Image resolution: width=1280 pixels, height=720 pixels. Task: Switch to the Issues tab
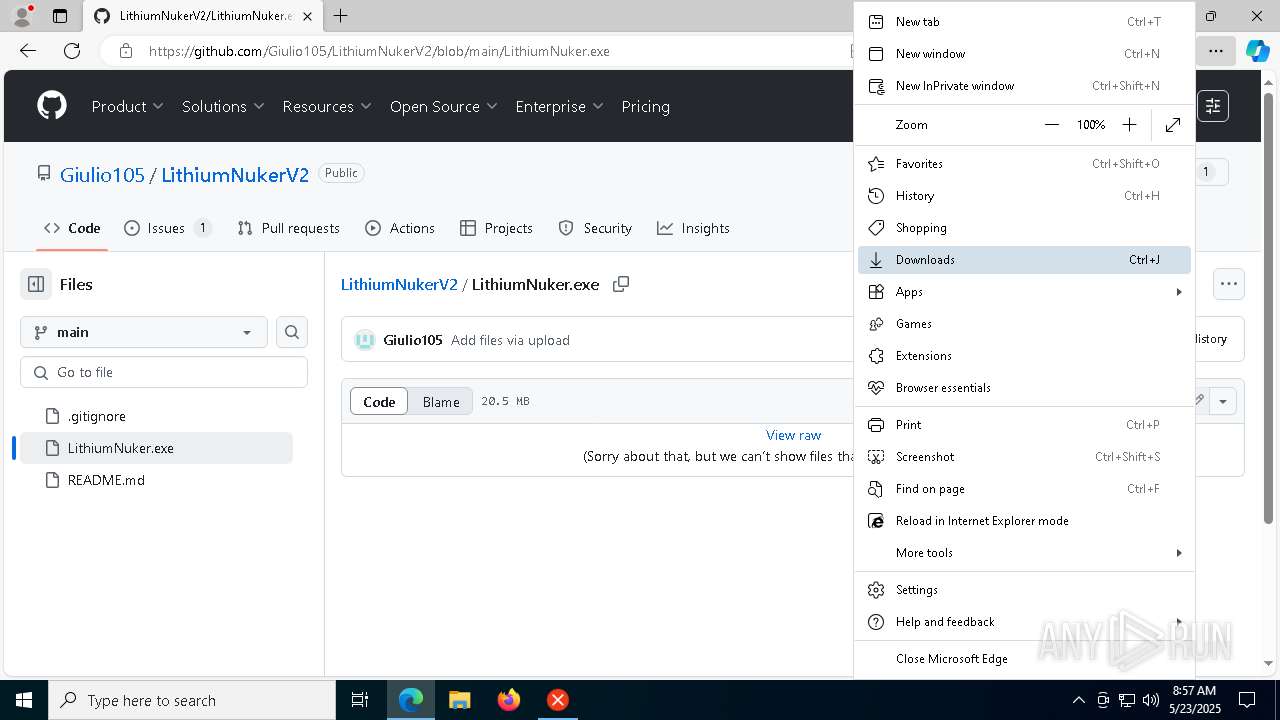[168, 228]
